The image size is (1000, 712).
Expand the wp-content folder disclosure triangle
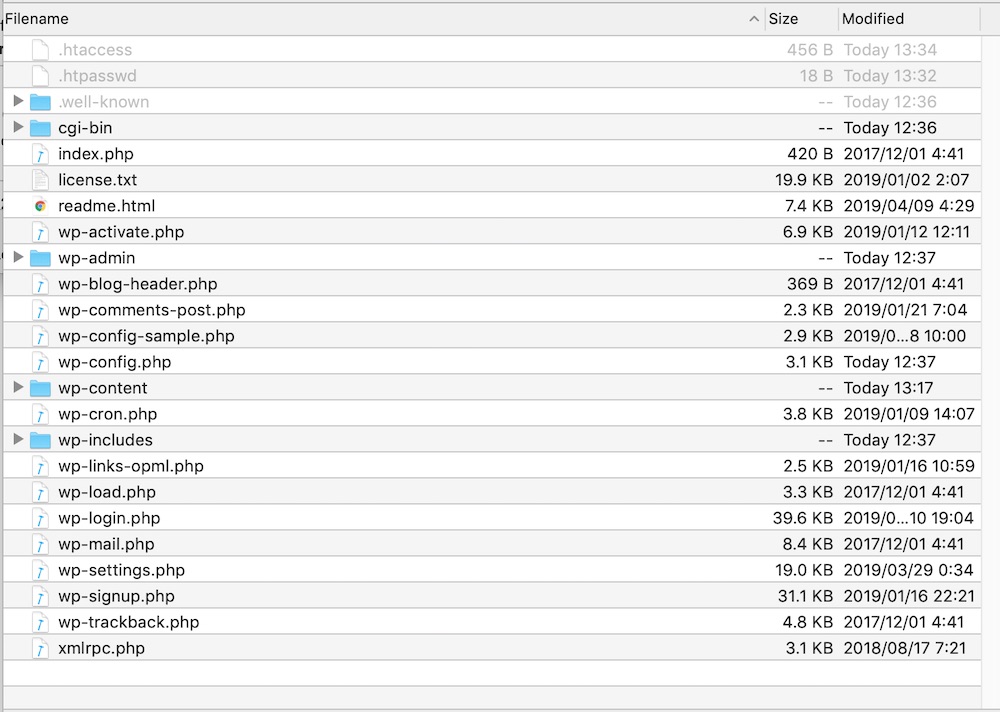(18, 387)
